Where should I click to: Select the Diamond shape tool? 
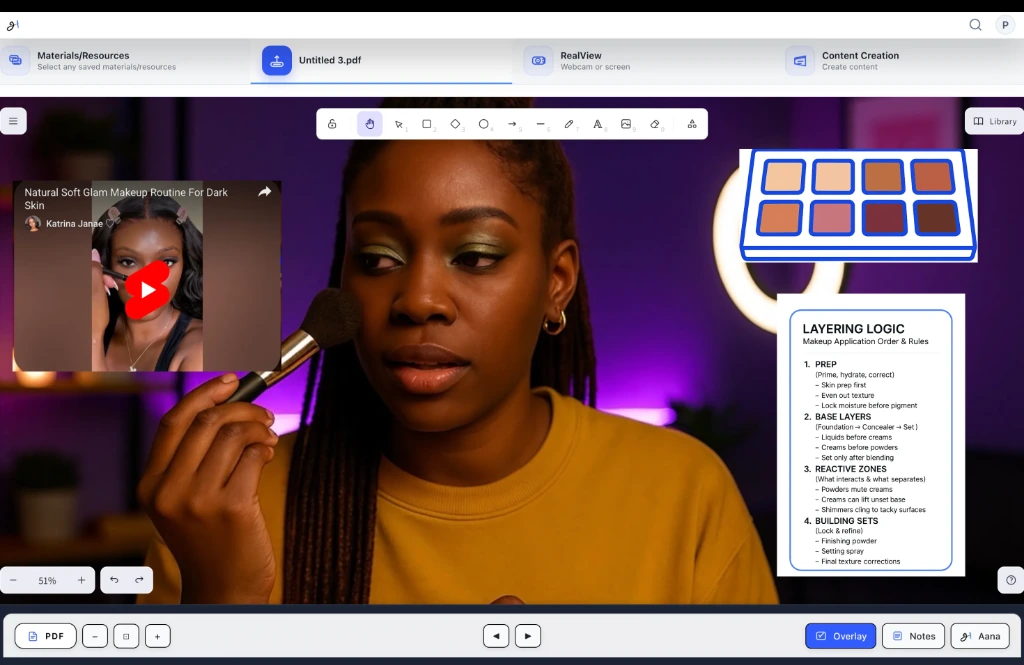(x=455, y=124)
